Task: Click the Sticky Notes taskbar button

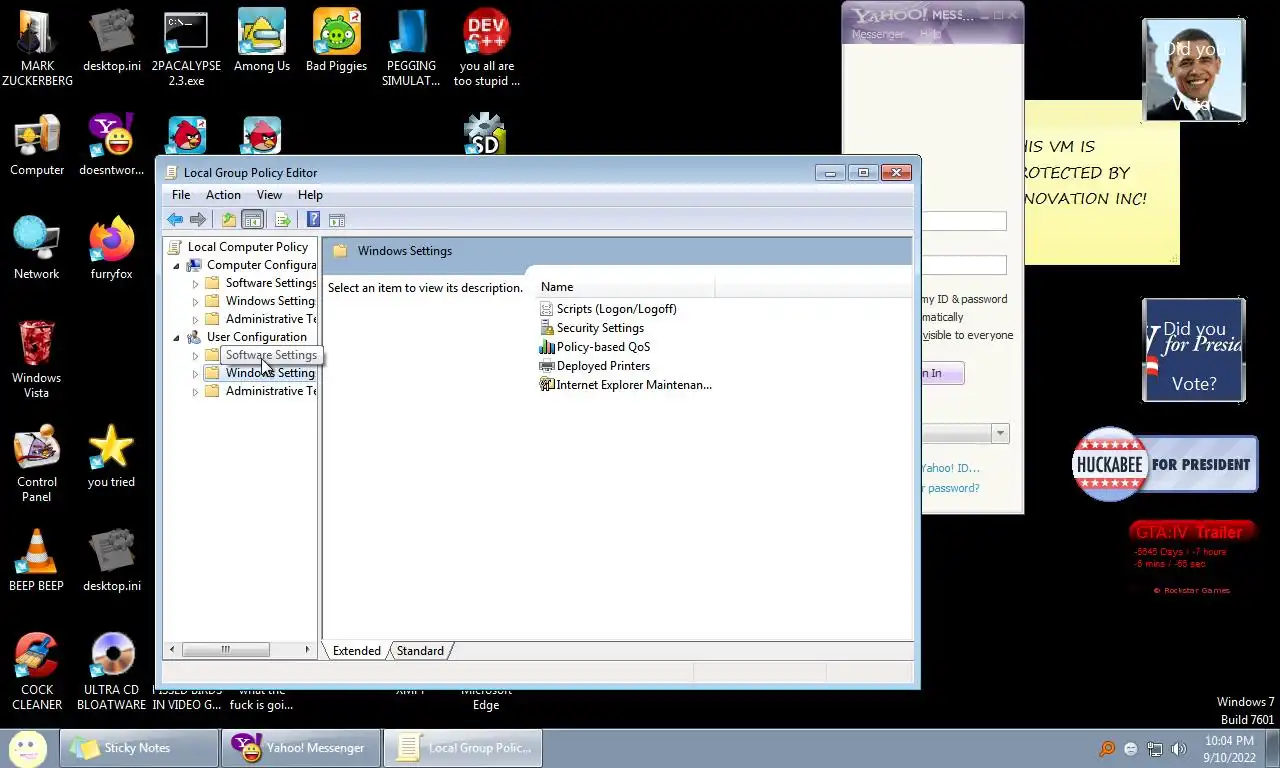Action: point(139,748)
